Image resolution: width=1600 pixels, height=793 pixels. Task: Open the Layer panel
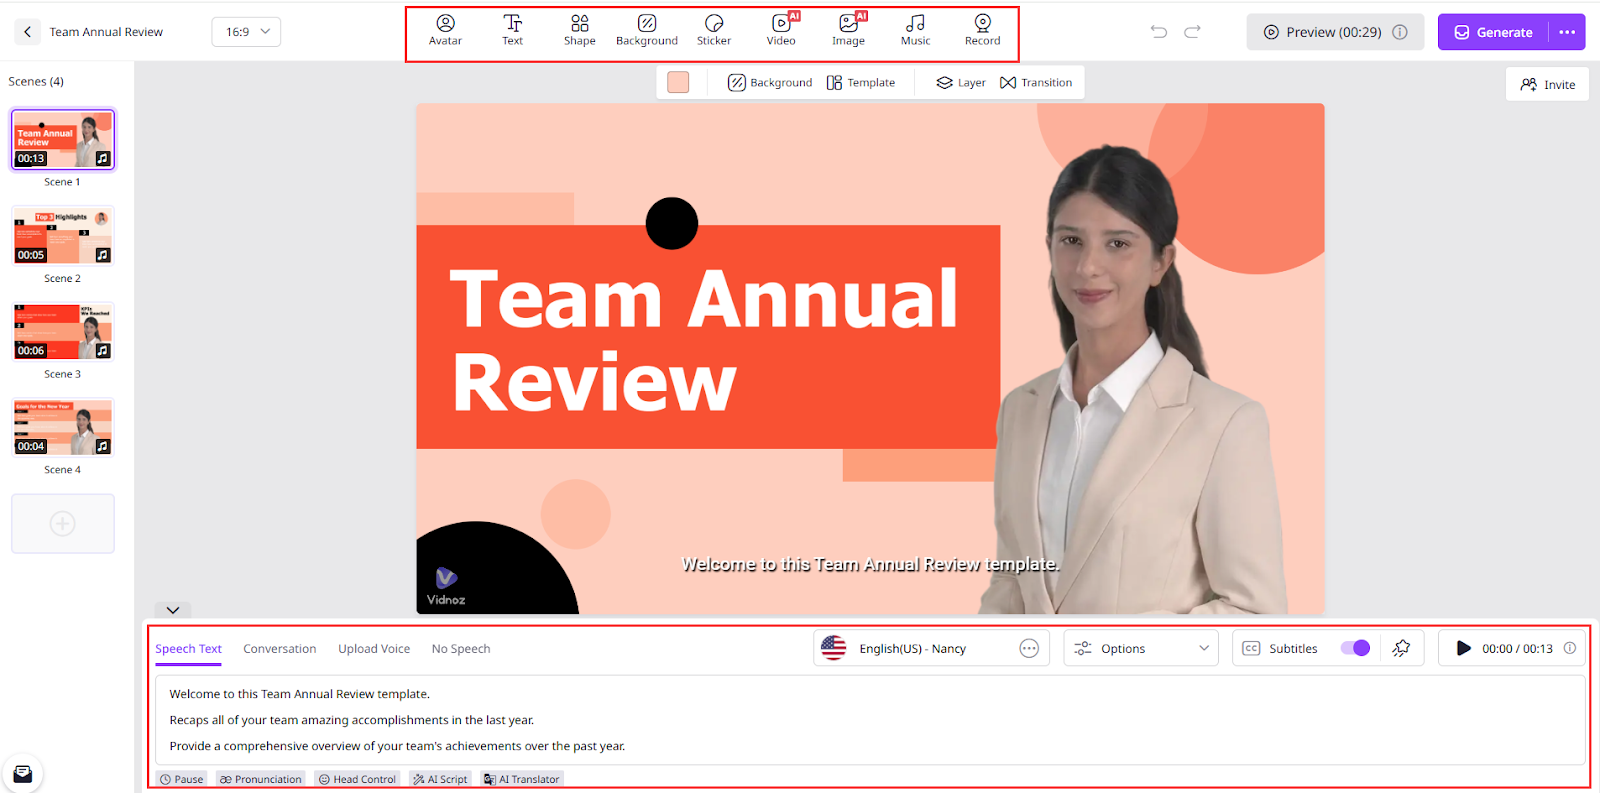961,83
